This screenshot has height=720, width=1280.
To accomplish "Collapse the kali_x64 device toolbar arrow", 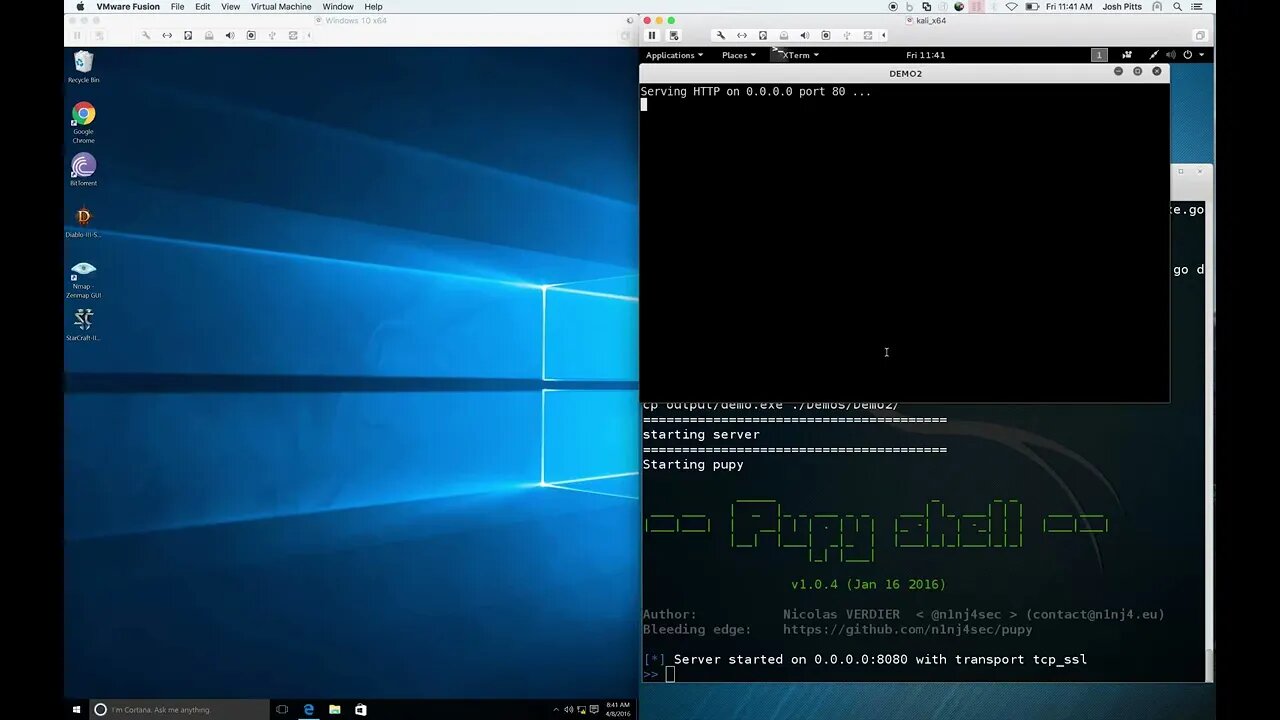I will (x=883, y=35).
